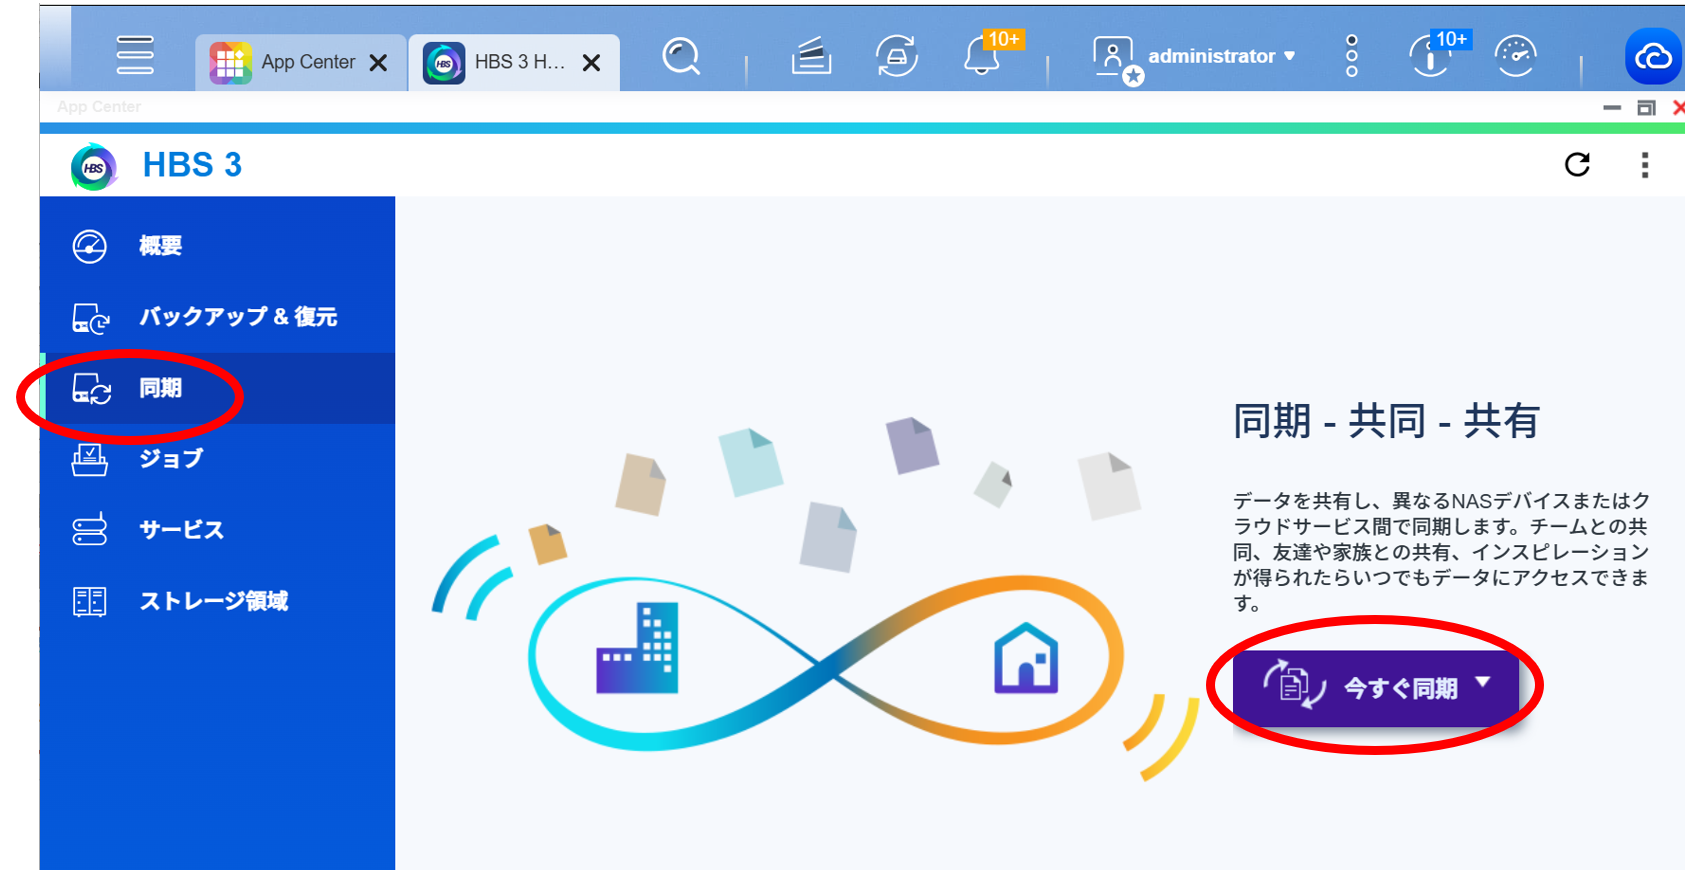1686x870 pixels.
Task: Open バックアップ & 復元 section
Action: 218,317
